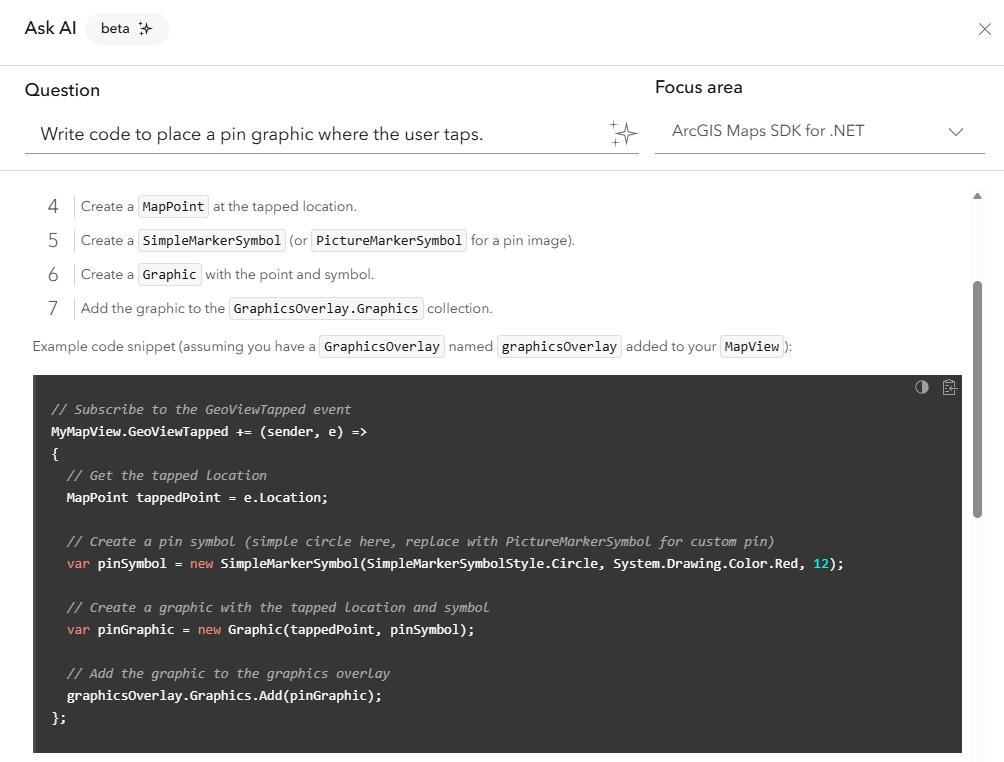Close the Ask AI panel
Screen dimensions: 1004x762
tap(984, 29)
